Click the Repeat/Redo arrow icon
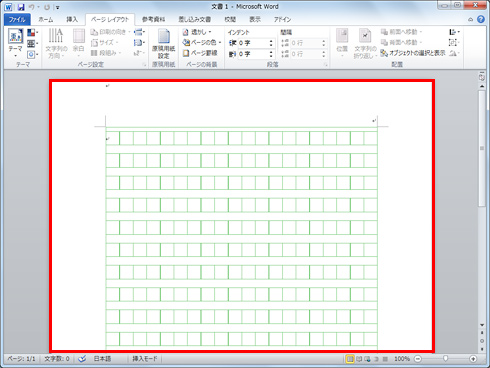Screen dimensions: 490x368 [47, 7]
